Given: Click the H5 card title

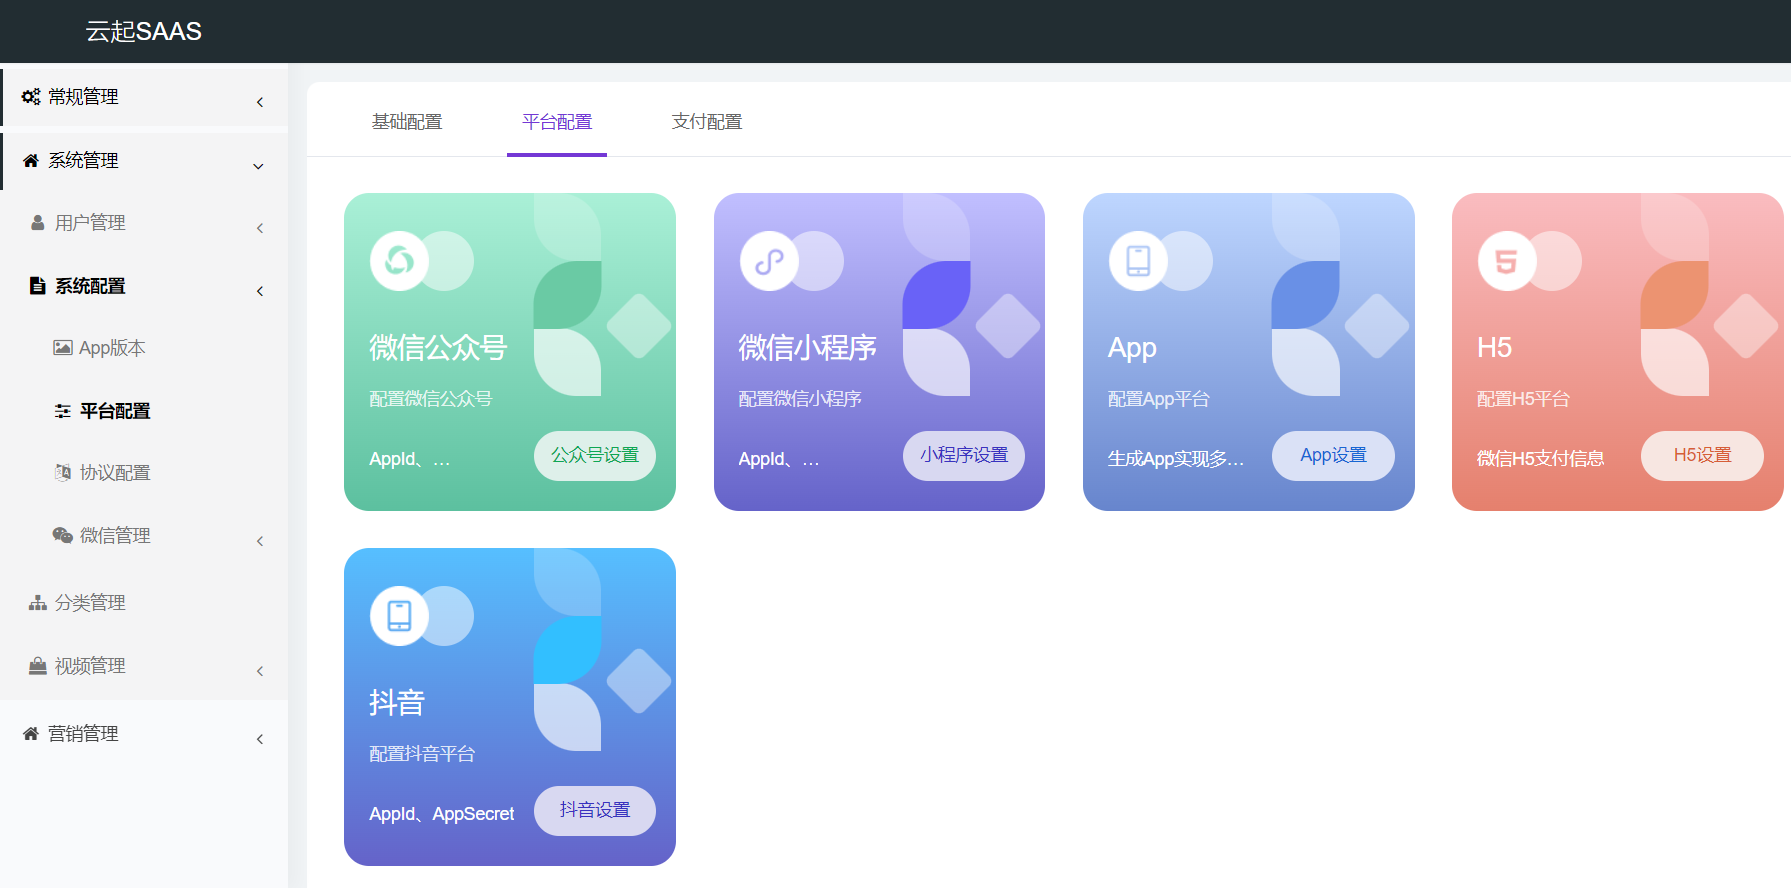Looking at the screenshot, I should pyautogui.click(x=1494, y=348).
